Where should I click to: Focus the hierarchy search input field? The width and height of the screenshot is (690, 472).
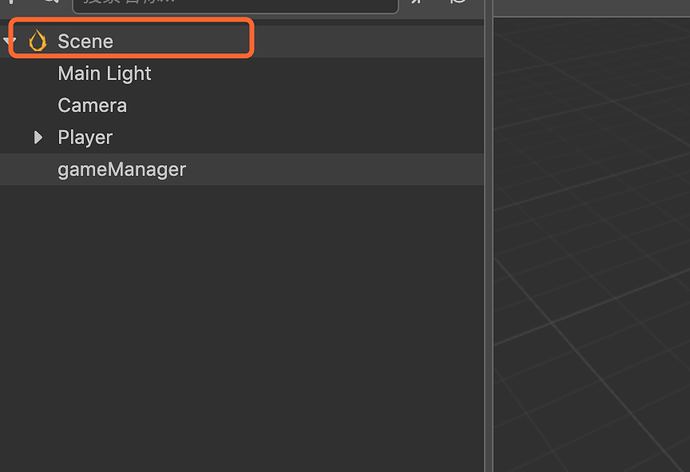[x=235, y=3]
